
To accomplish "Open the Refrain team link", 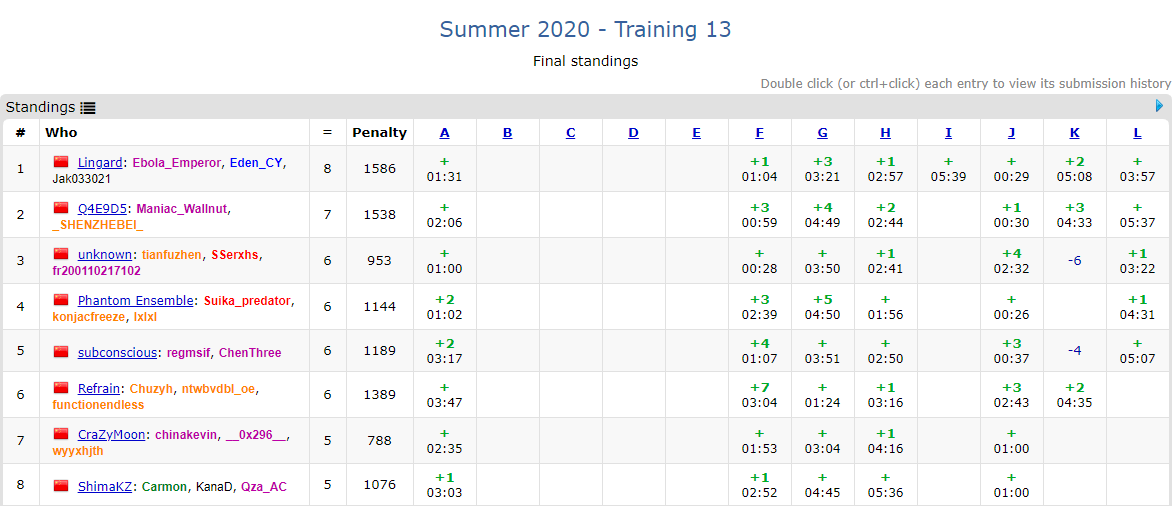I will pyautogui.click(x=99, y=388).
